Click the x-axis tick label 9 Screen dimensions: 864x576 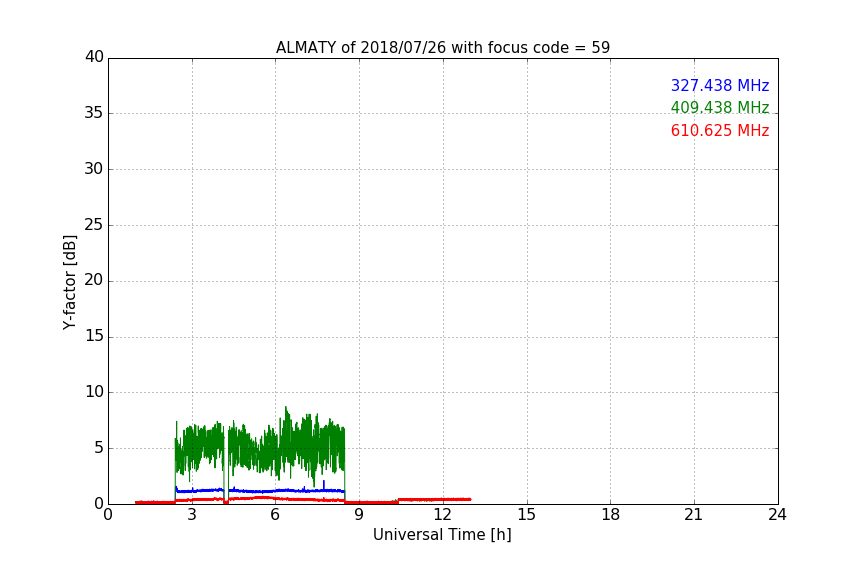coord(359,515)
